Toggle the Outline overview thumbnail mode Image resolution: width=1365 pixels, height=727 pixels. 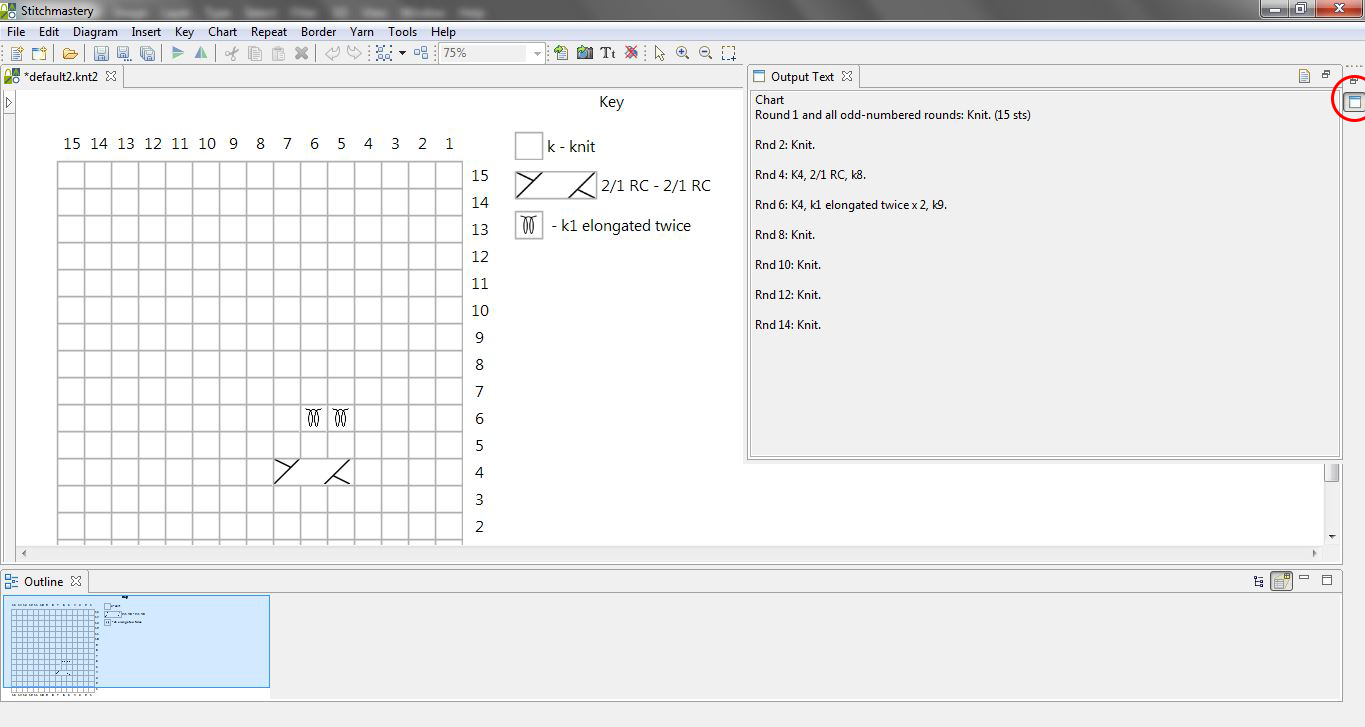point(1281,581)
